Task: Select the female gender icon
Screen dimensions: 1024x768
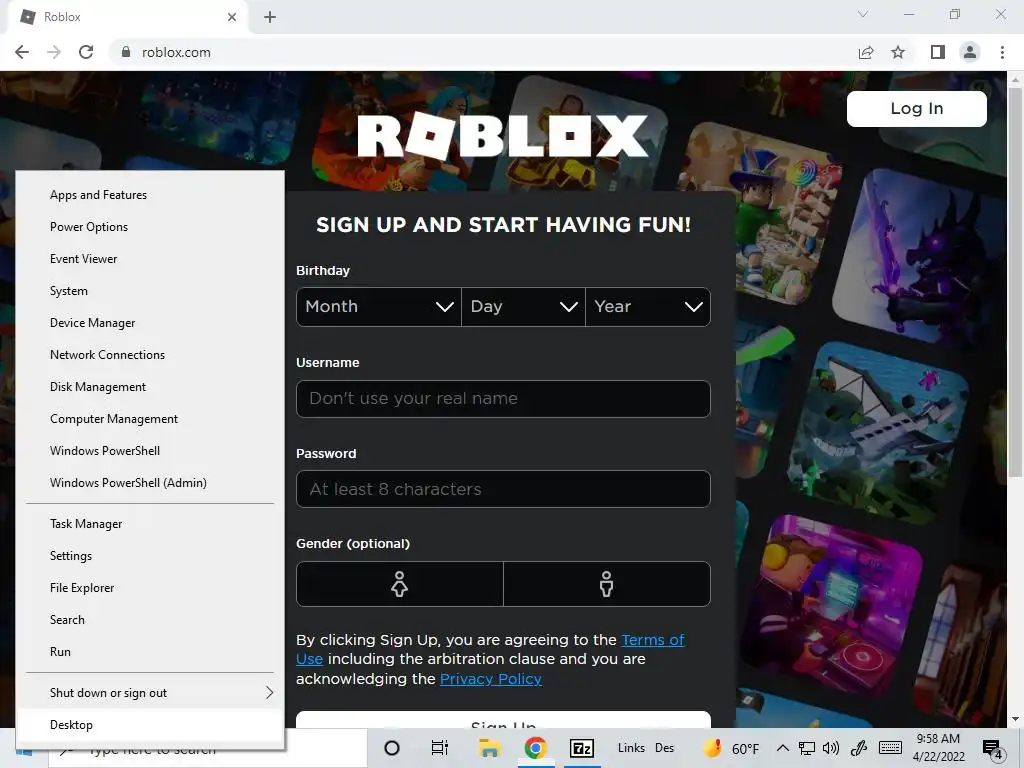Action: [400, 584]
